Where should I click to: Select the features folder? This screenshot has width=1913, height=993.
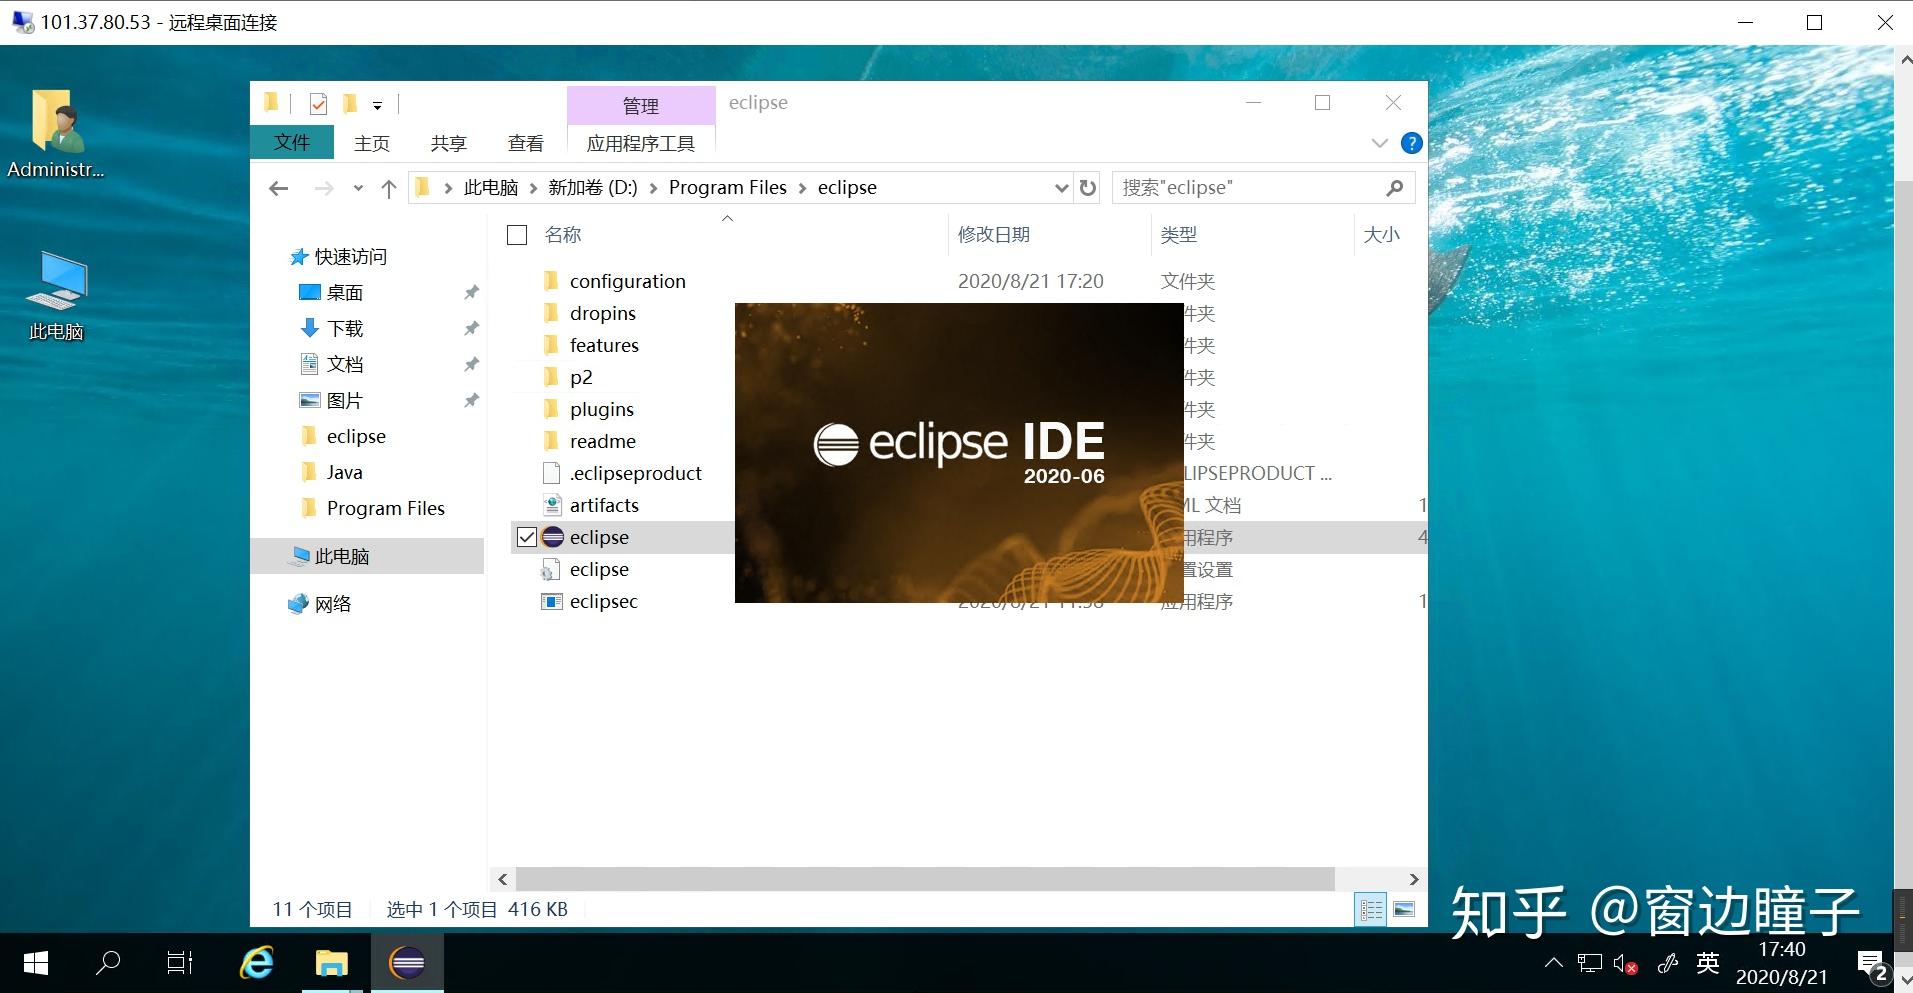pos(604,345)
